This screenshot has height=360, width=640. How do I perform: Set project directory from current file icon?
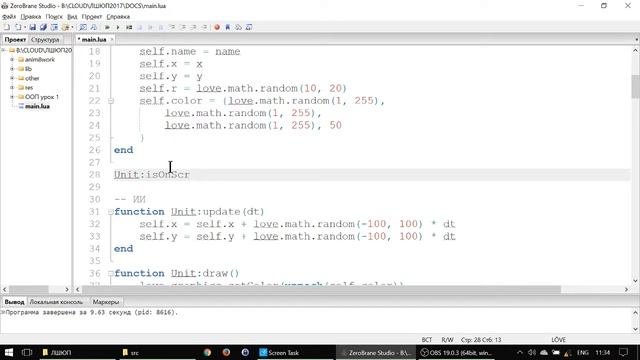tap(54, 27)
